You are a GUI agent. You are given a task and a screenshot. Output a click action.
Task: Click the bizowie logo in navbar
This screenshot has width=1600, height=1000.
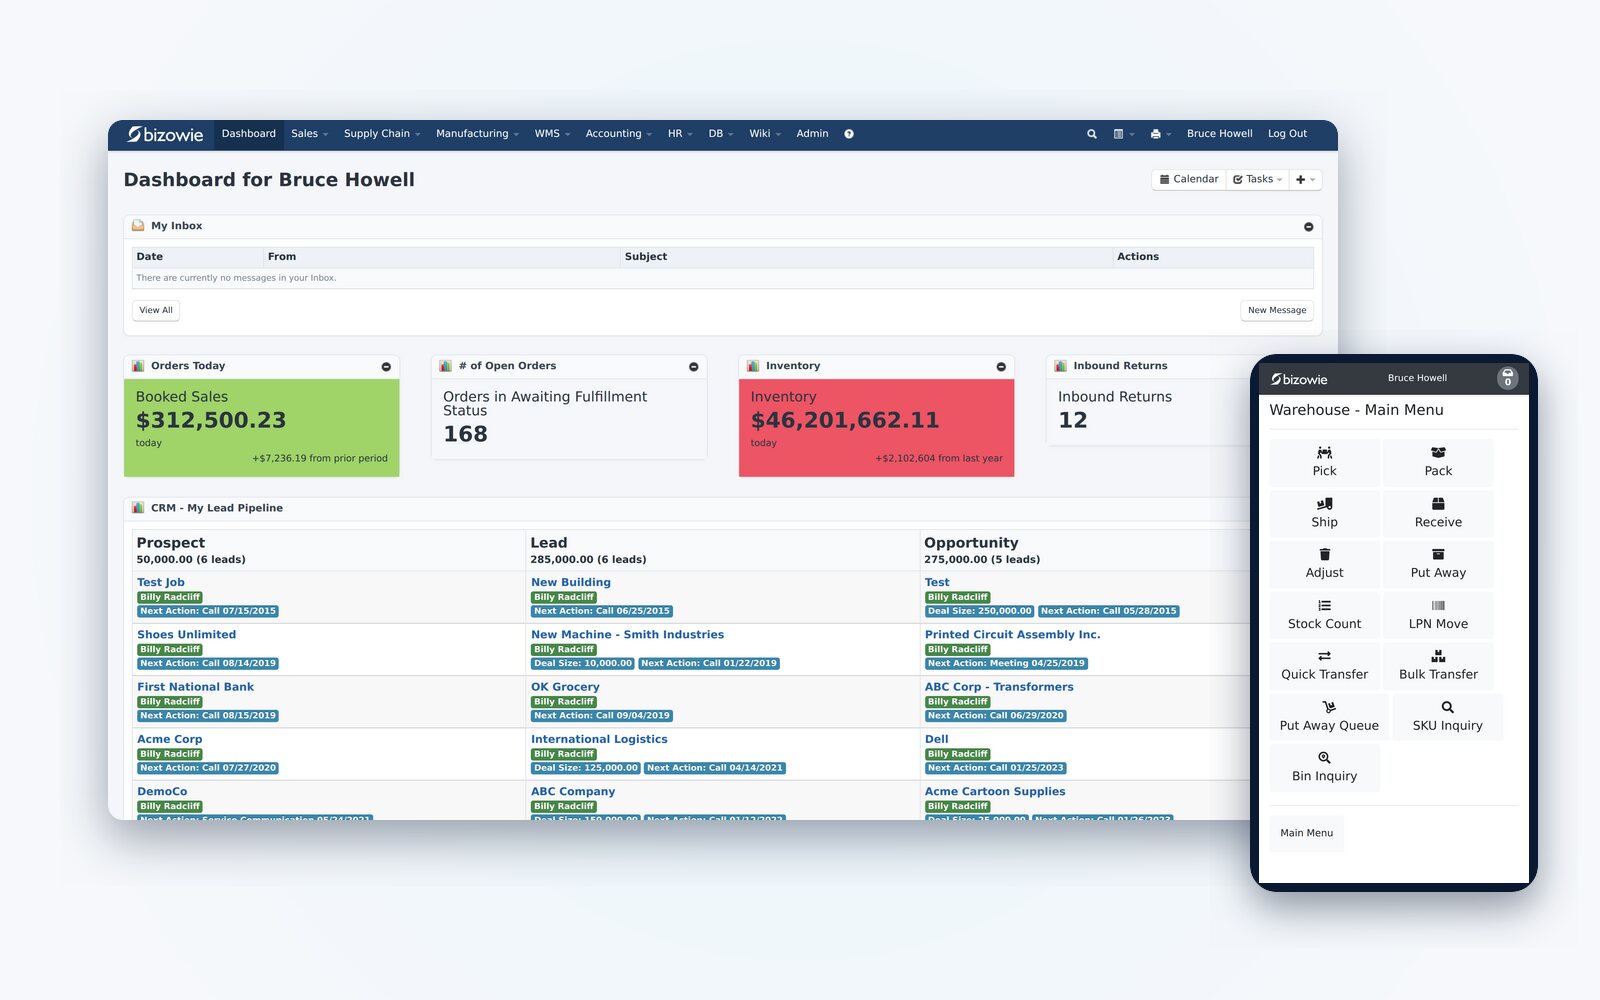[x=165, y=134]
